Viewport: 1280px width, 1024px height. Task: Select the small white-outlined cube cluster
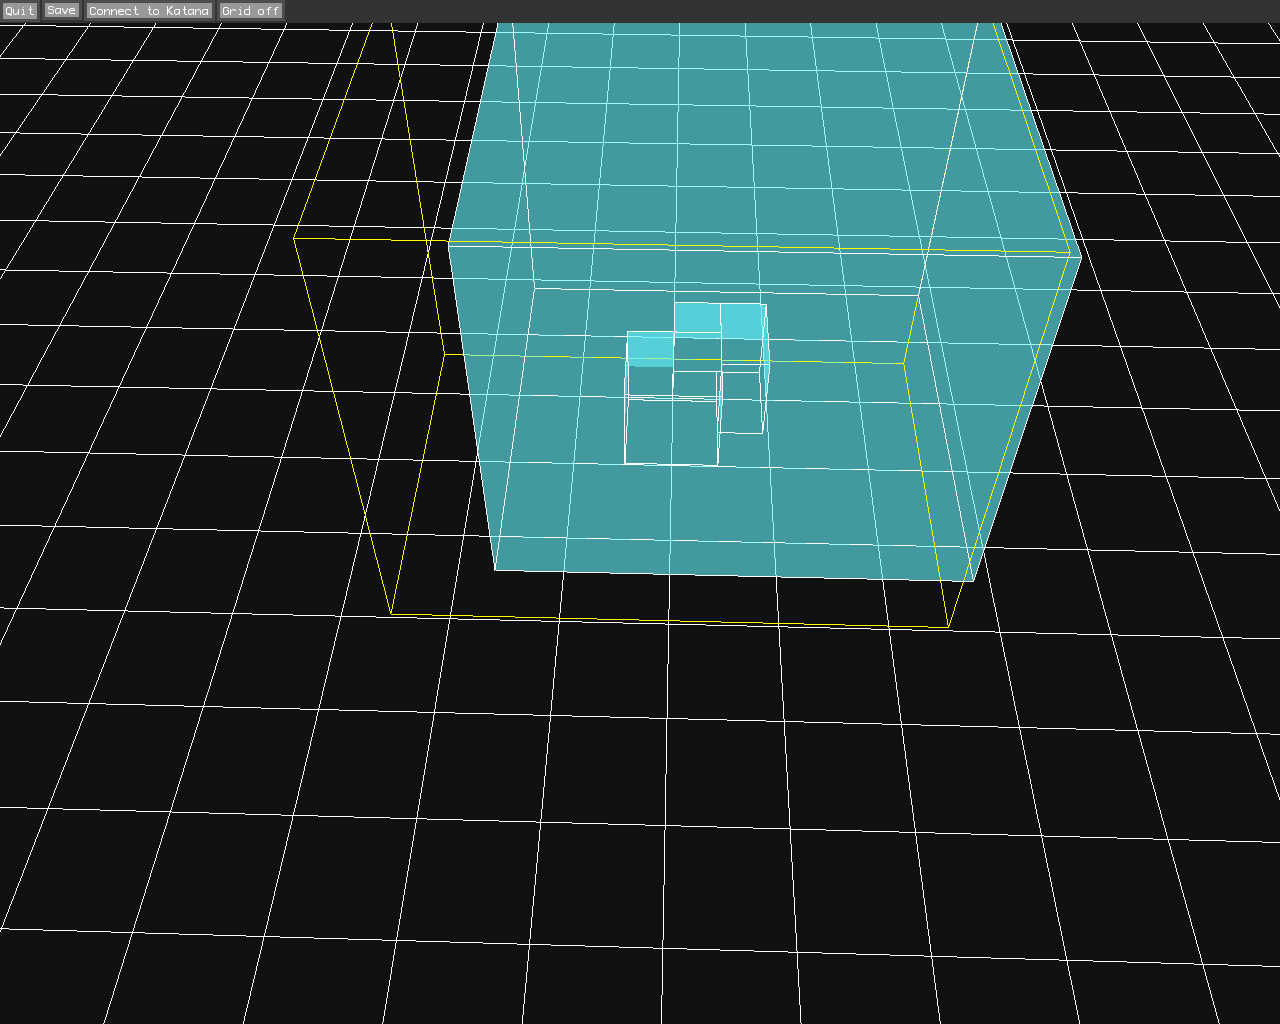click(696, 383)
